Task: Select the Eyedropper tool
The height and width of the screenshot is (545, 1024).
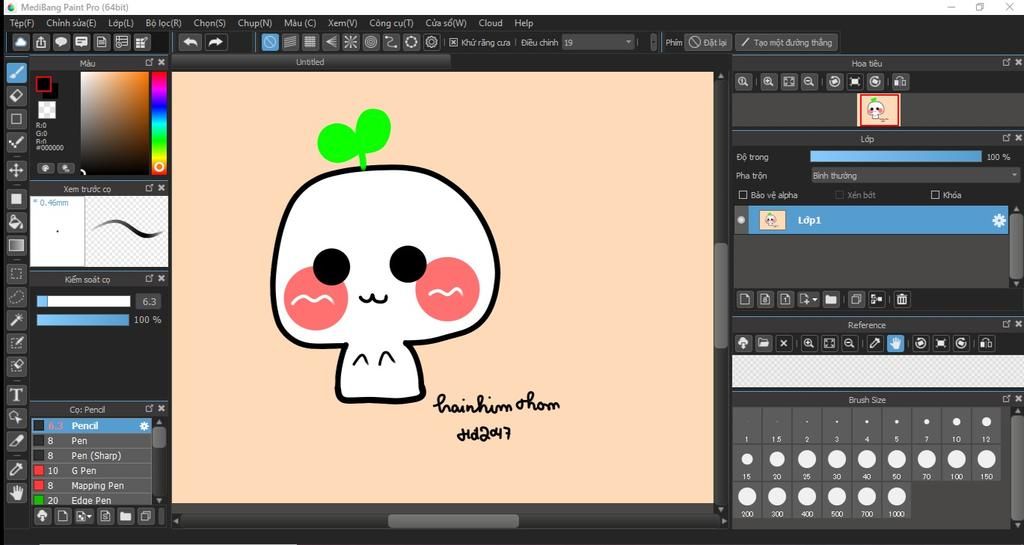Action: pos(16,469)
